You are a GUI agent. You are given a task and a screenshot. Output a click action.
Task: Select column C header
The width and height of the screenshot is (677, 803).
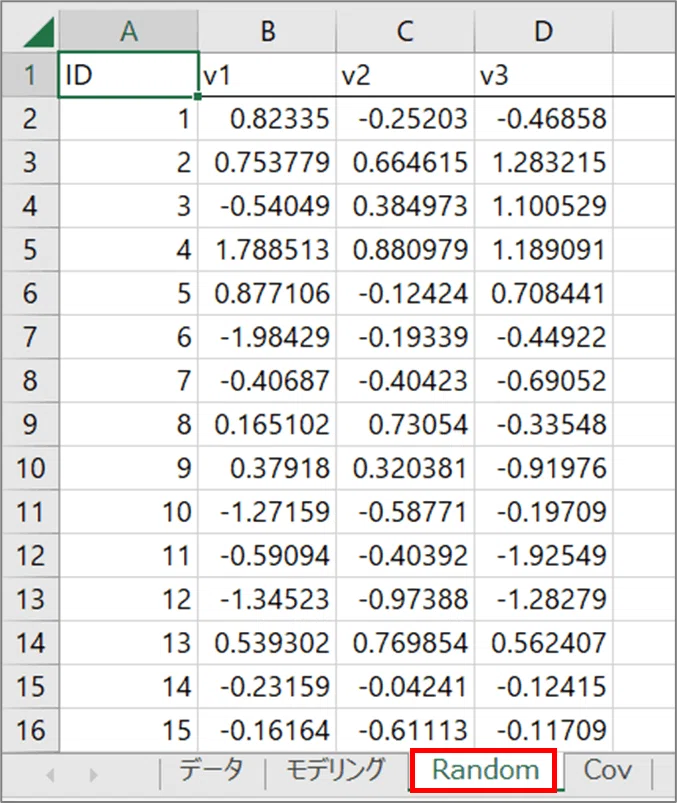(x=406, y=31)
